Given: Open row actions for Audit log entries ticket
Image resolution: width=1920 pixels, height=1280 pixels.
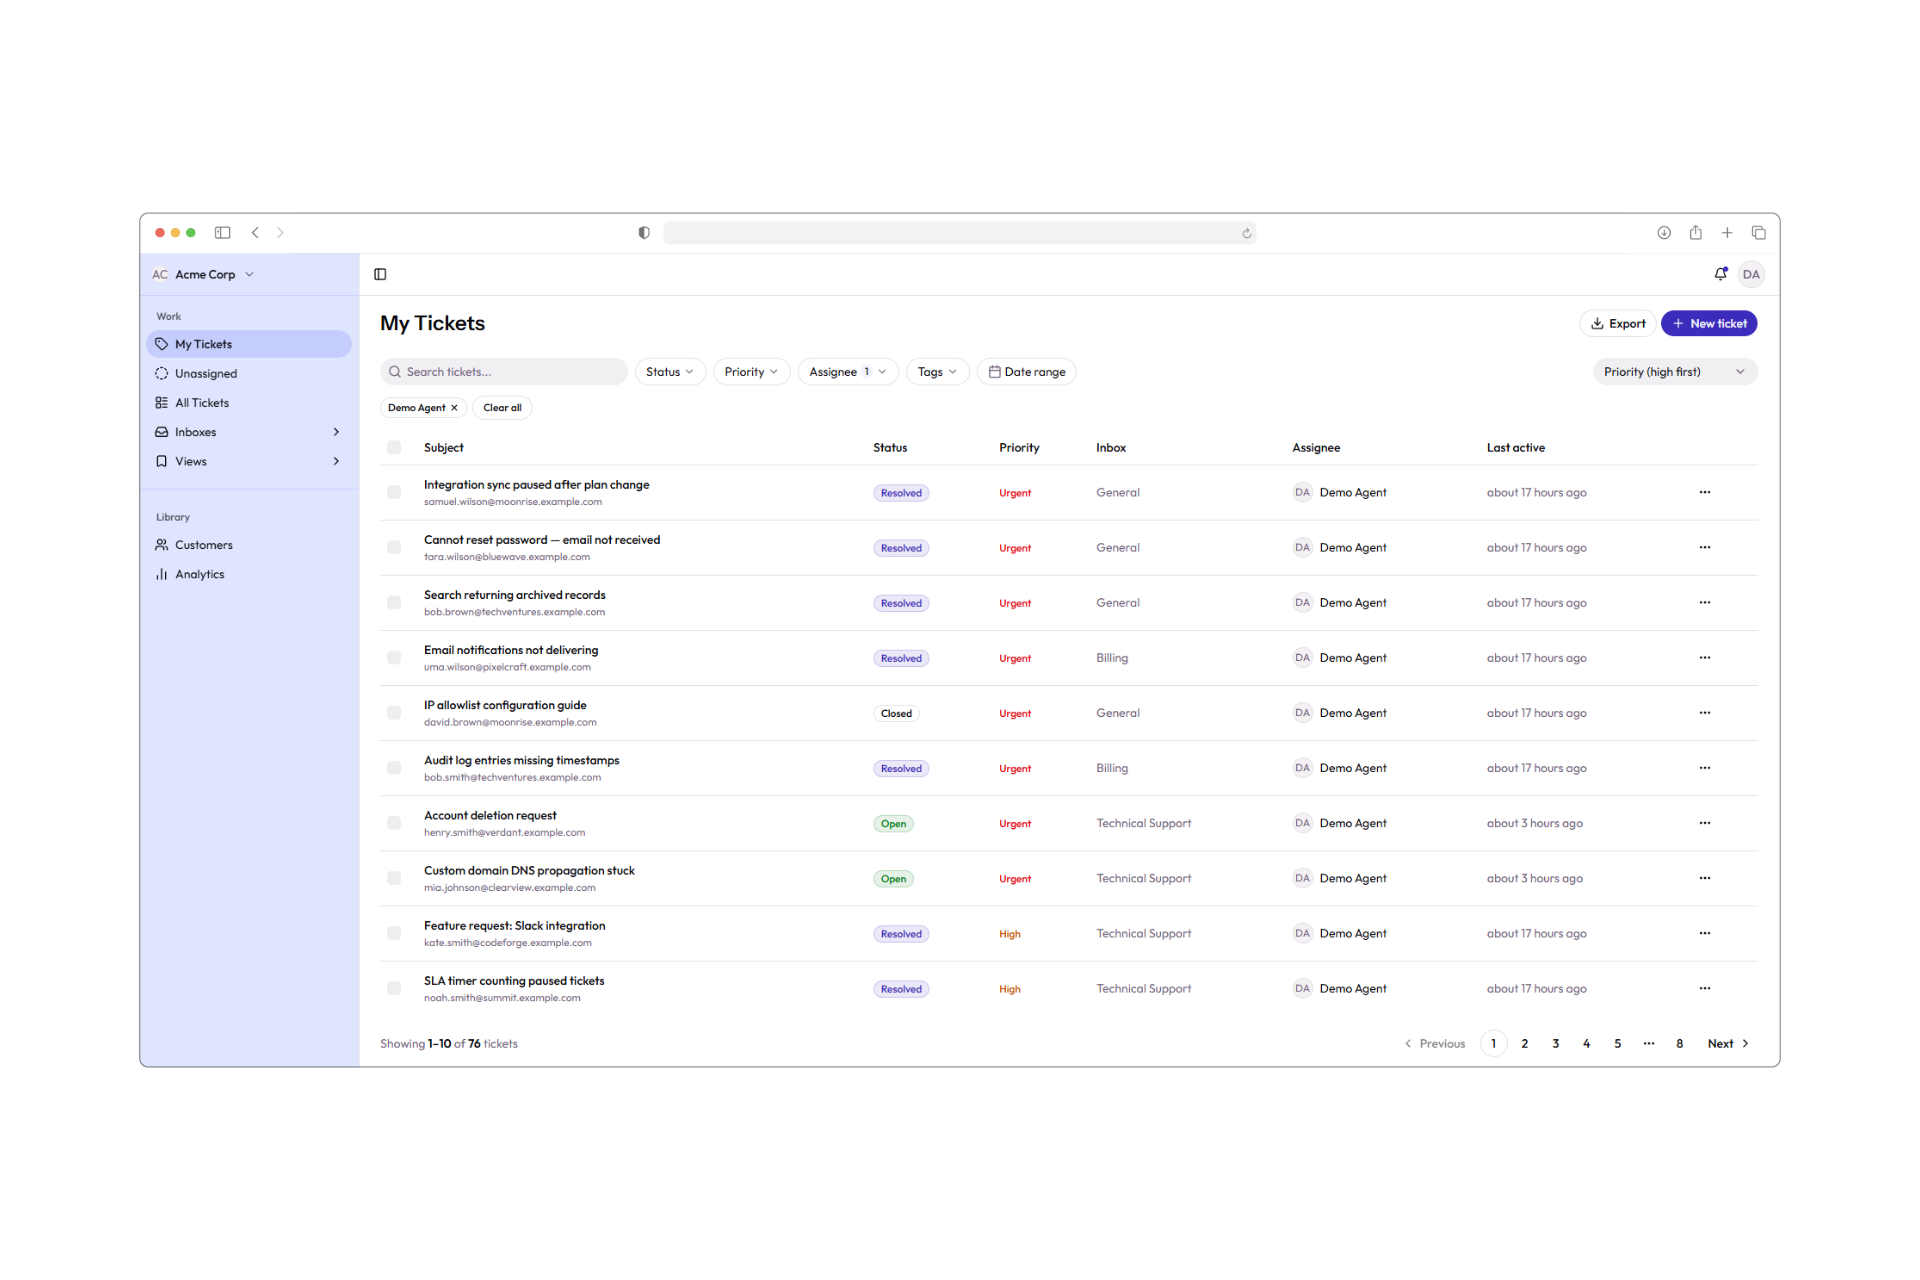Looking at the screenshot, I should tap(1705, 768).
